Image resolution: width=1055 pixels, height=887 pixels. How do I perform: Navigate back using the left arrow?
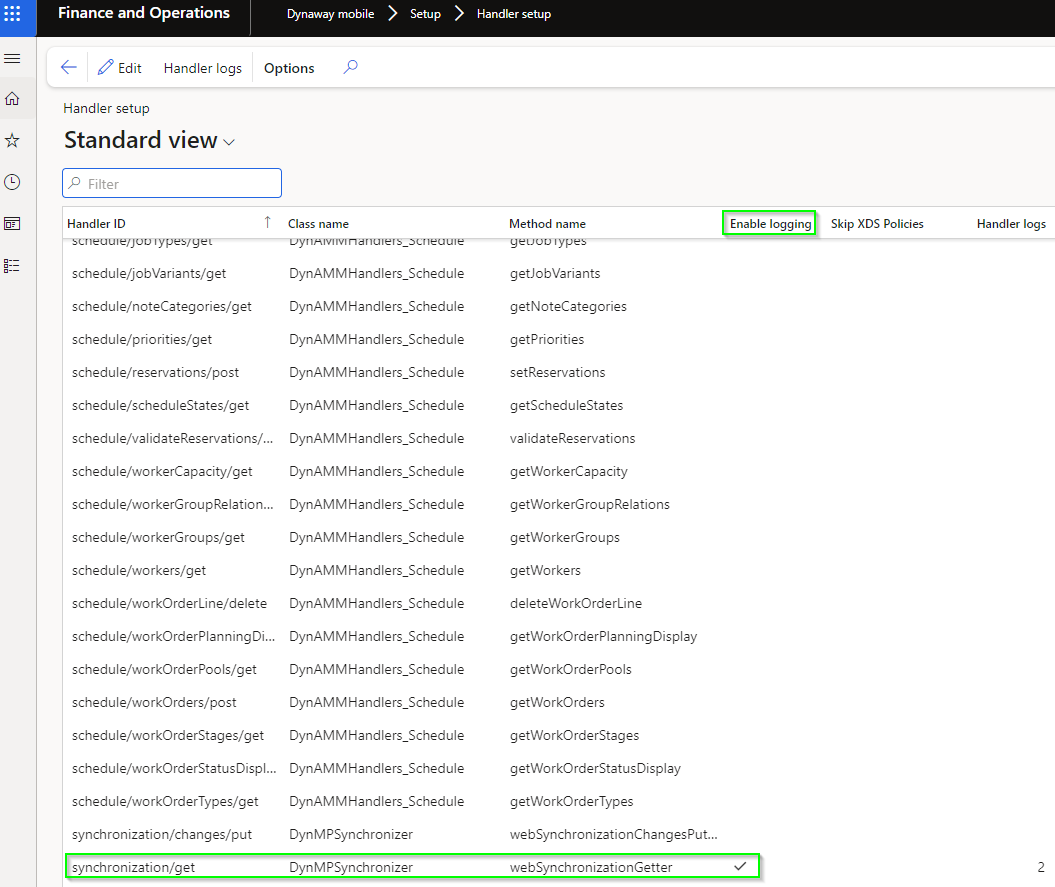(x=68, y=67)
